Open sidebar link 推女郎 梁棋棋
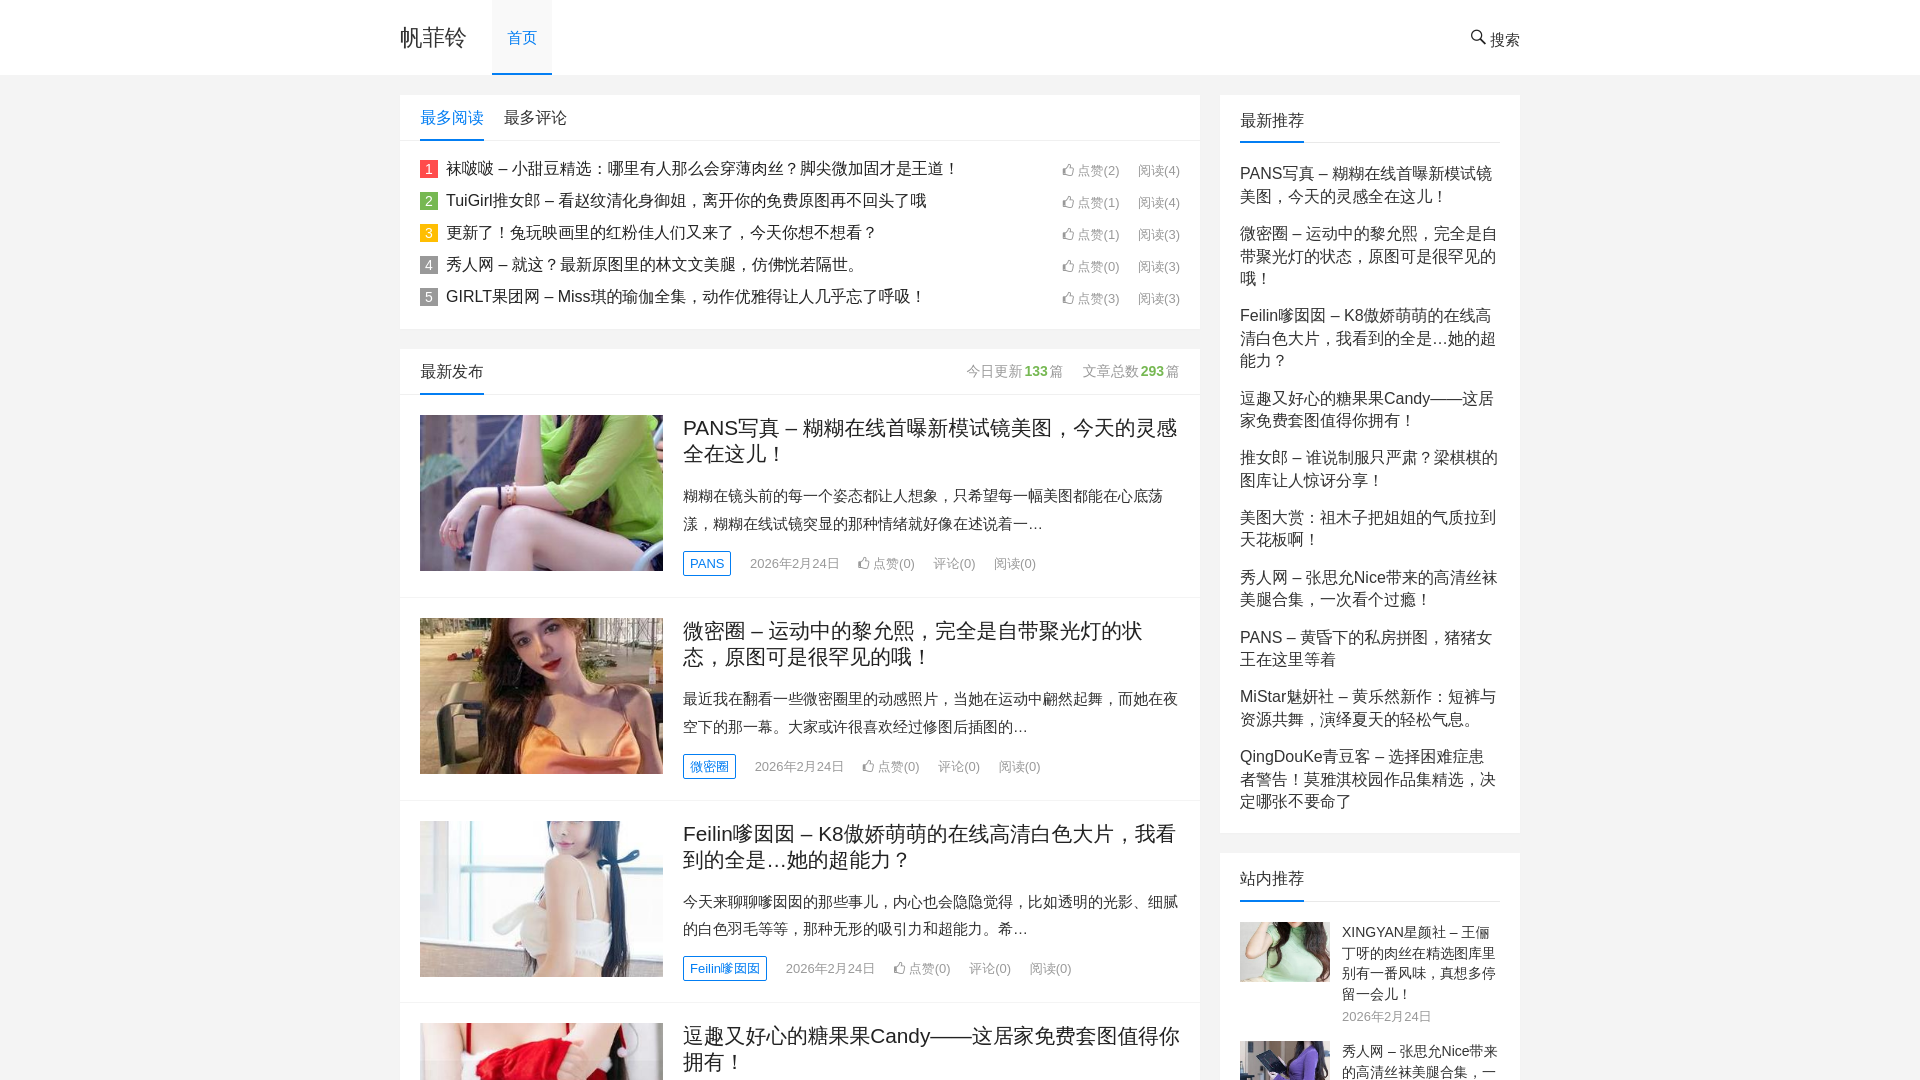Viewport: 1920px width, 1080px height. pyautogui.click(x=1369, y=469)
